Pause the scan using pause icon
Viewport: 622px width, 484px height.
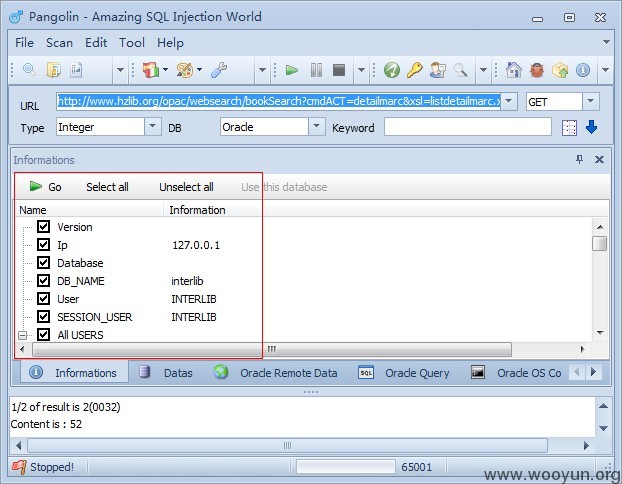tap(316, 70)
